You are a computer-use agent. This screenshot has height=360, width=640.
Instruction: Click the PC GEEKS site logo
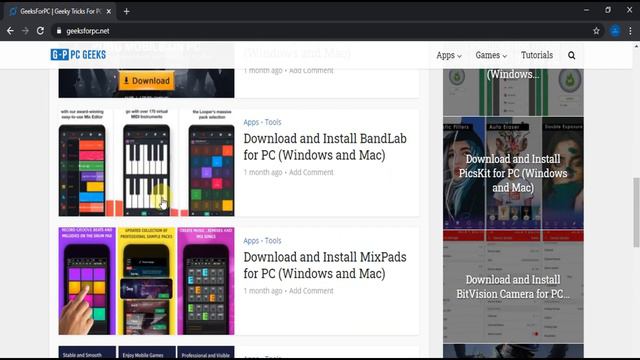[78, 54]
